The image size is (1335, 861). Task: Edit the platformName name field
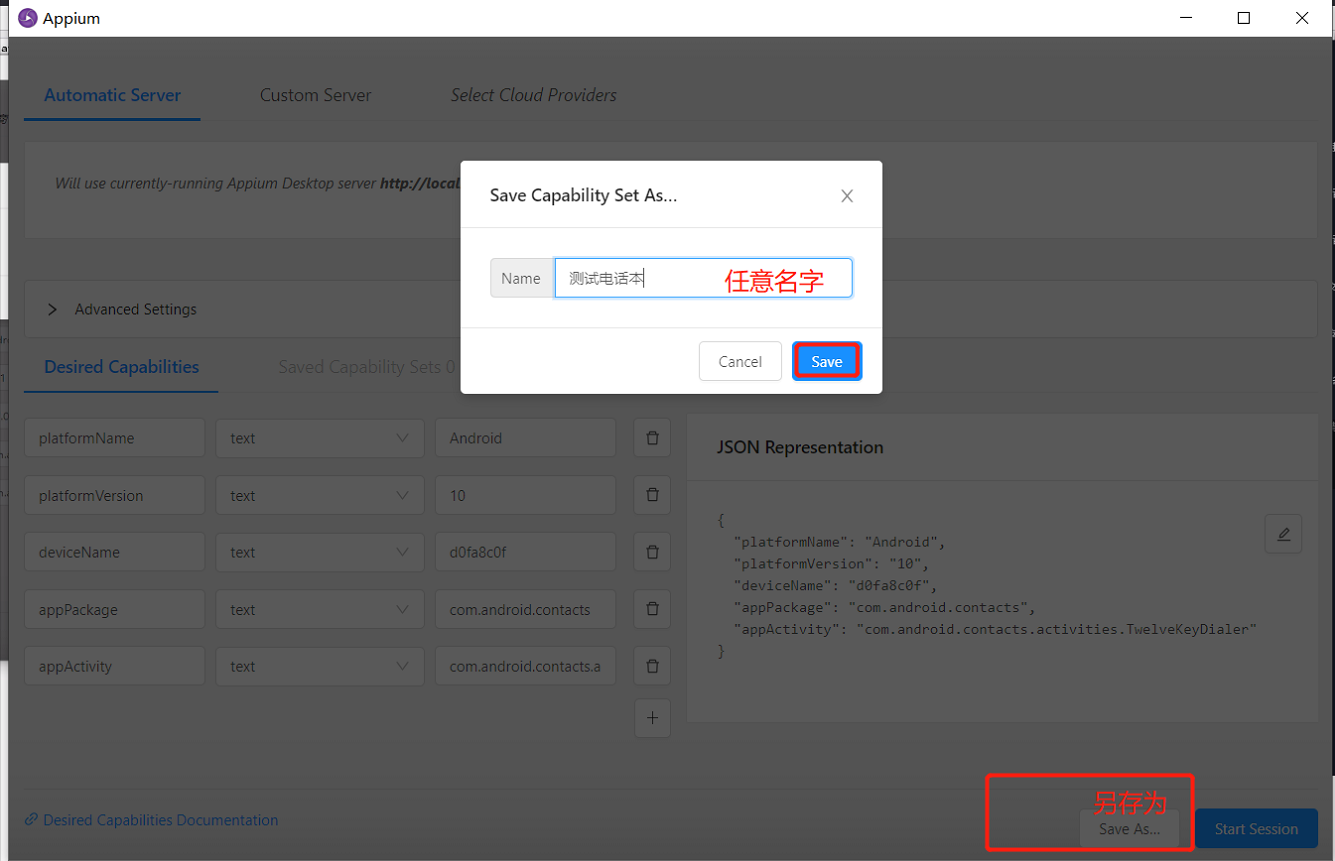pyautogui.click(x=114, y=438)
